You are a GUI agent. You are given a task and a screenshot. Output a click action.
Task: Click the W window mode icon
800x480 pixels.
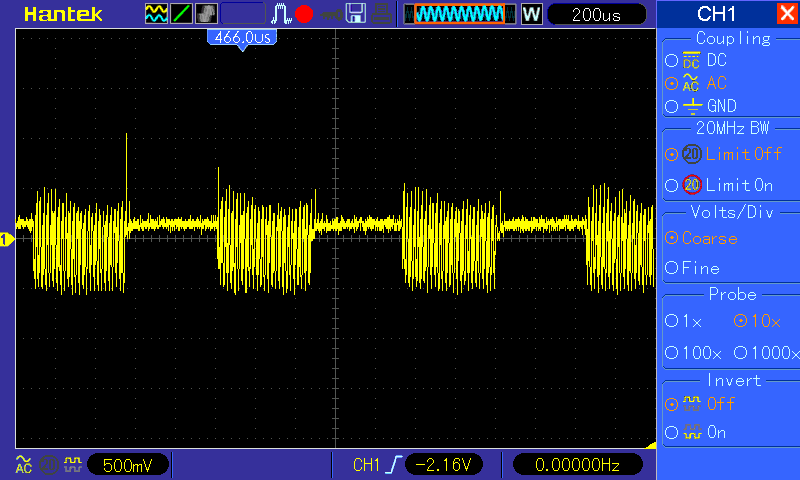tap(531, 14)
